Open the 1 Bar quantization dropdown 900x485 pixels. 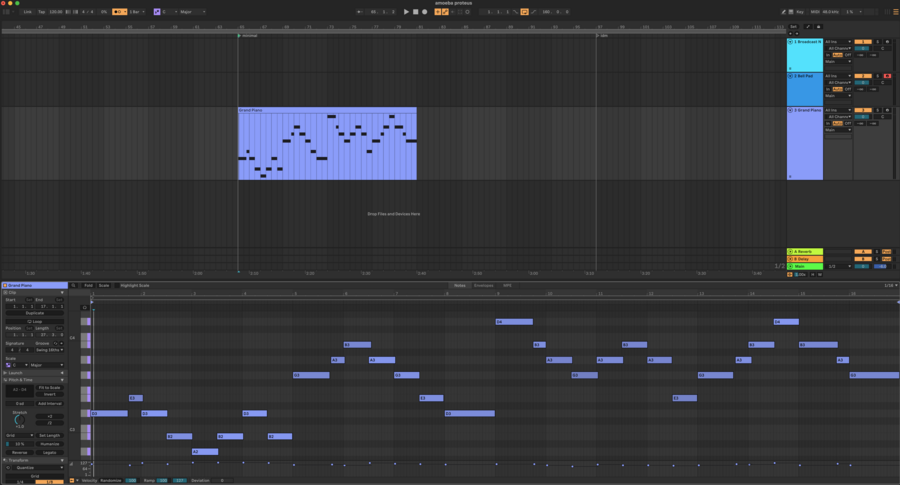pos(137,12)
